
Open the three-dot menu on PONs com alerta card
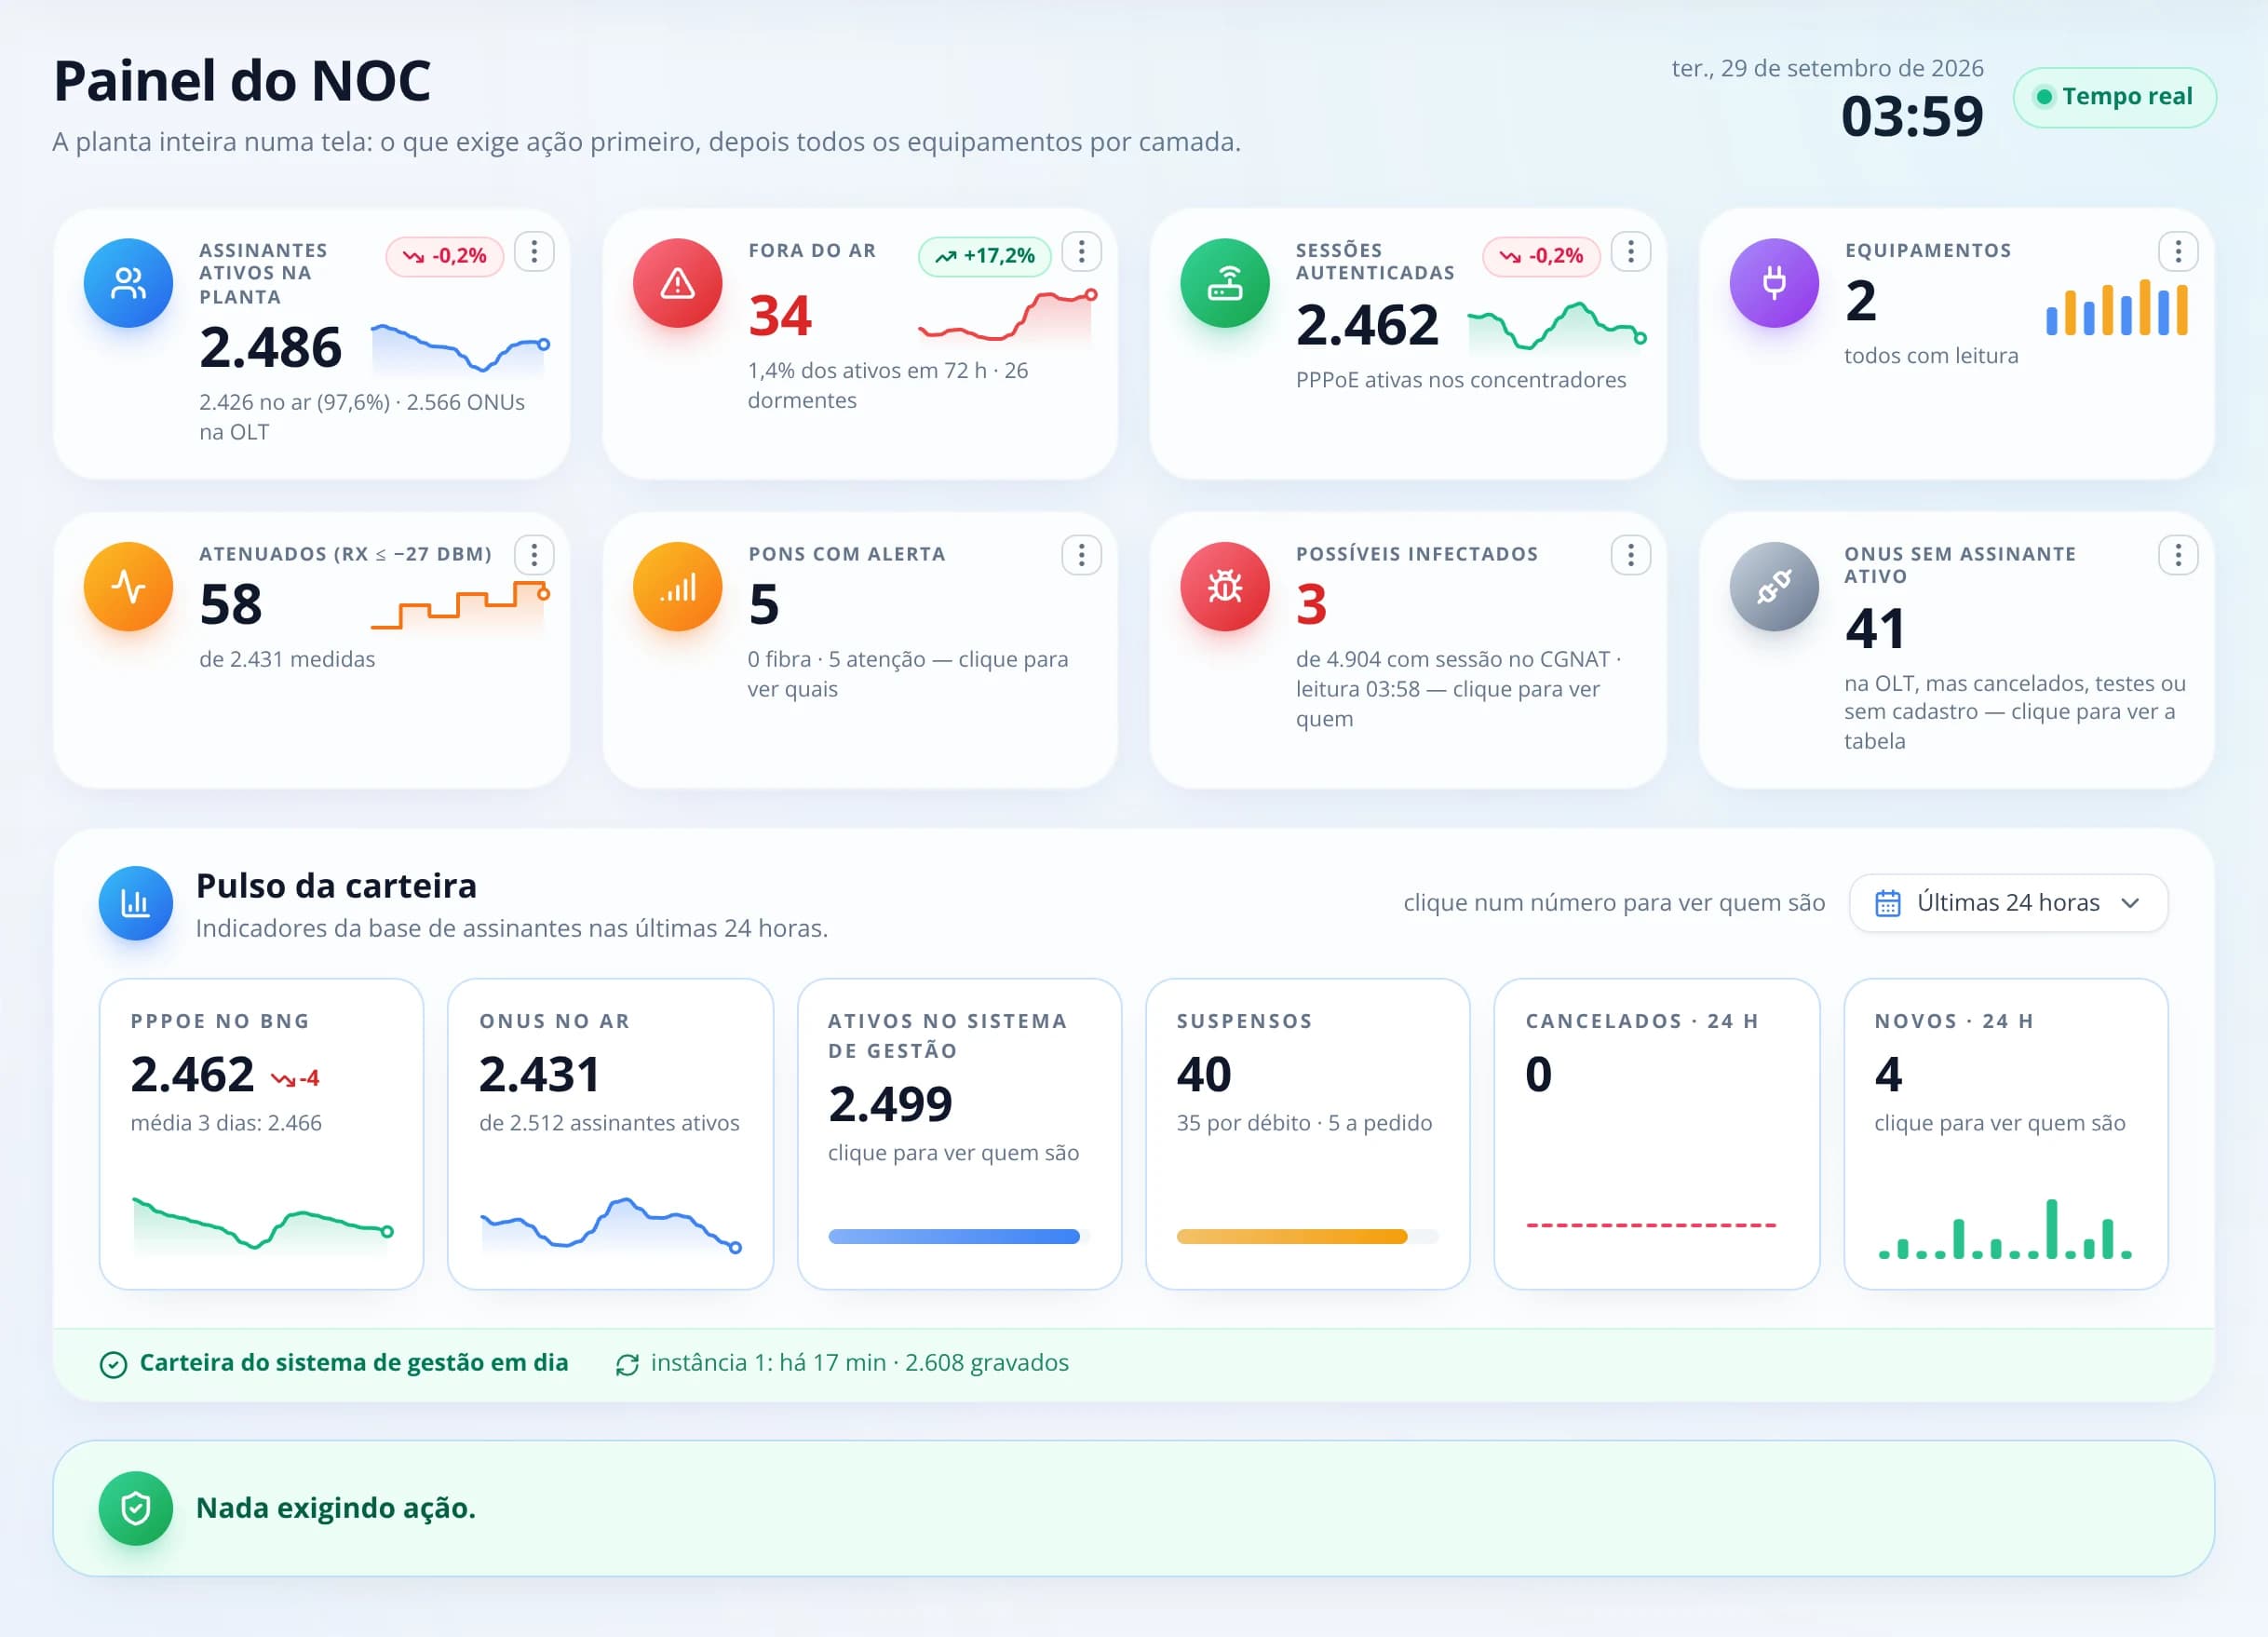pos(1081,555)
